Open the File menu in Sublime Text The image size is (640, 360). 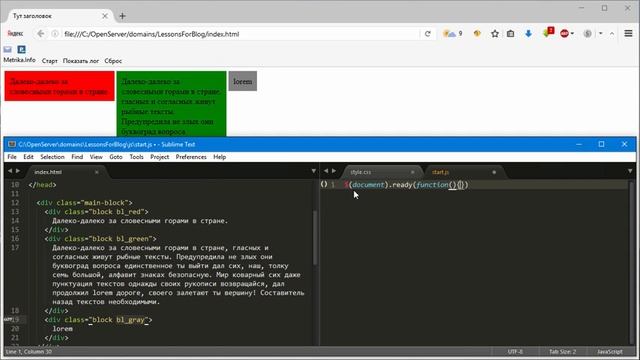pos(12,157)
